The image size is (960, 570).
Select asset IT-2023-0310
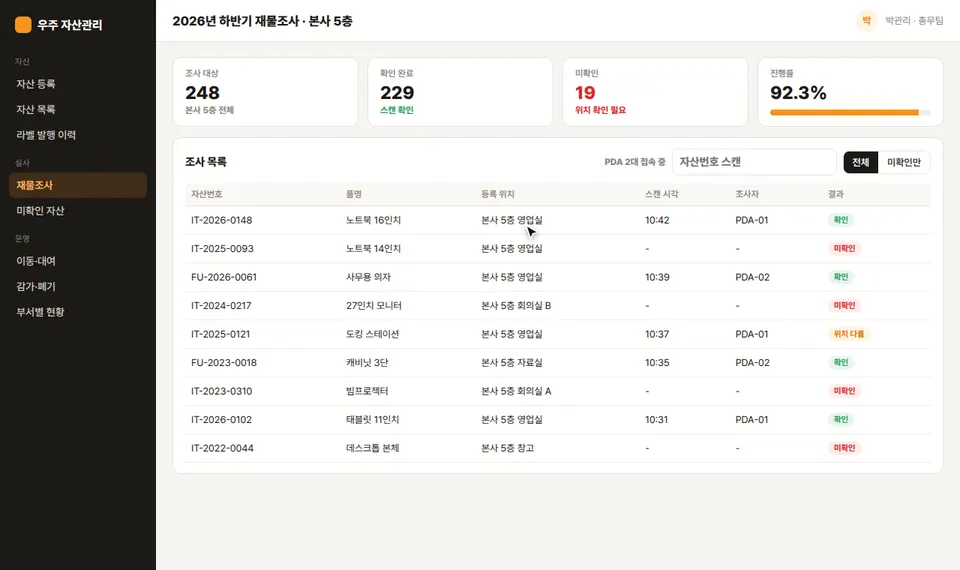coord(222,391)
